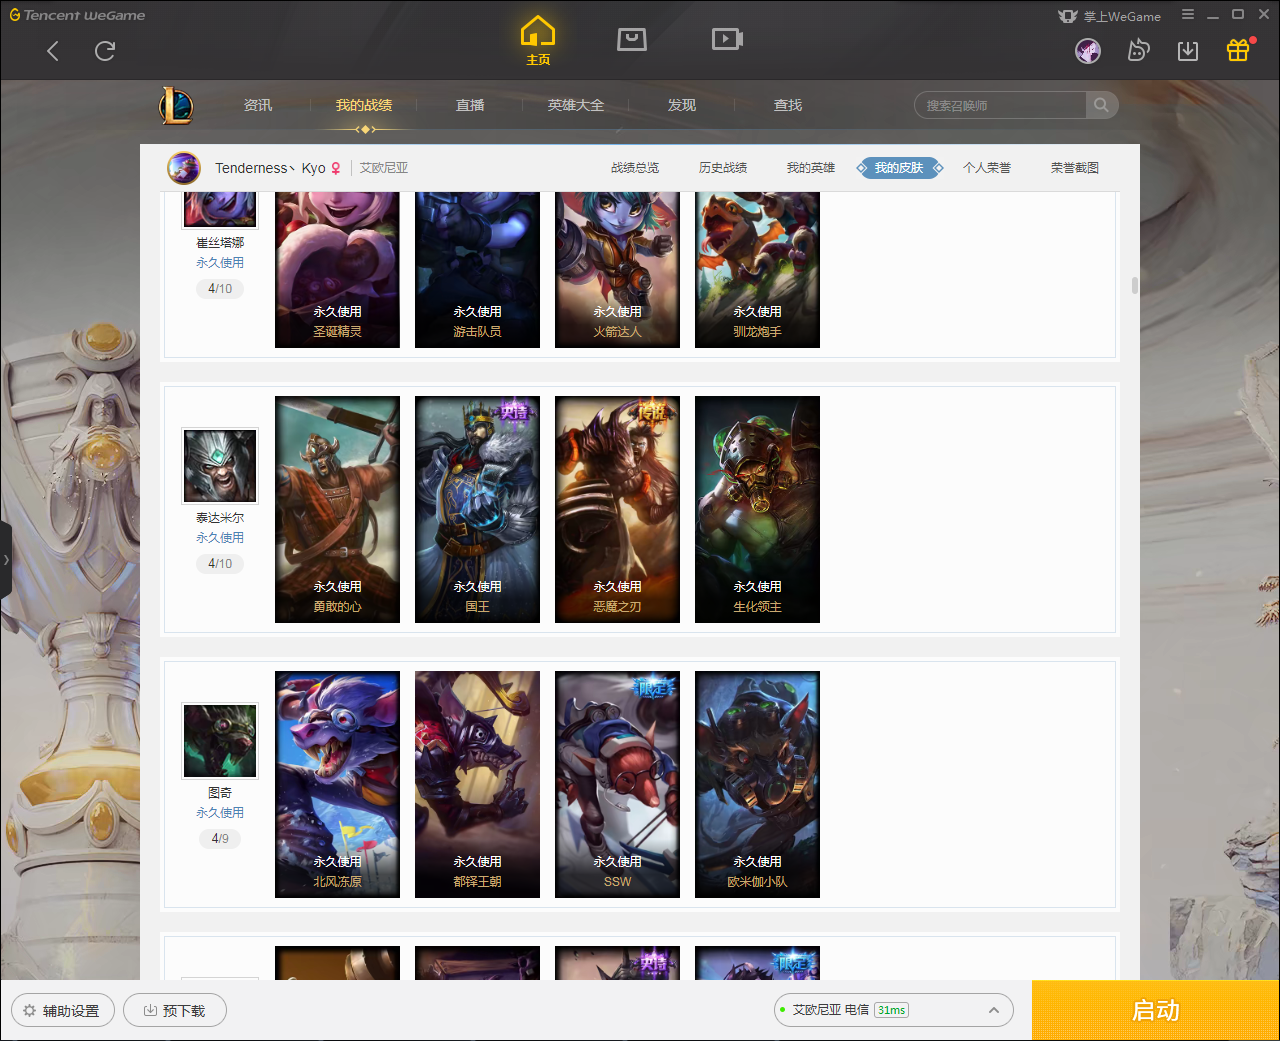
Task: Focus the 搜索召唤师 search field
Action: pyautogui.click(x=1000, y=105)
